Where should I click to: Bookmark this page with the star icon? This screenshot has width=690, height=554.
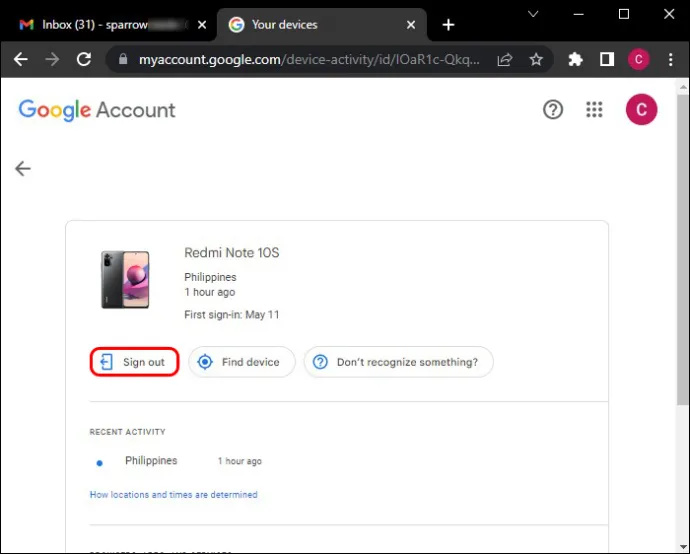point(536,59)
